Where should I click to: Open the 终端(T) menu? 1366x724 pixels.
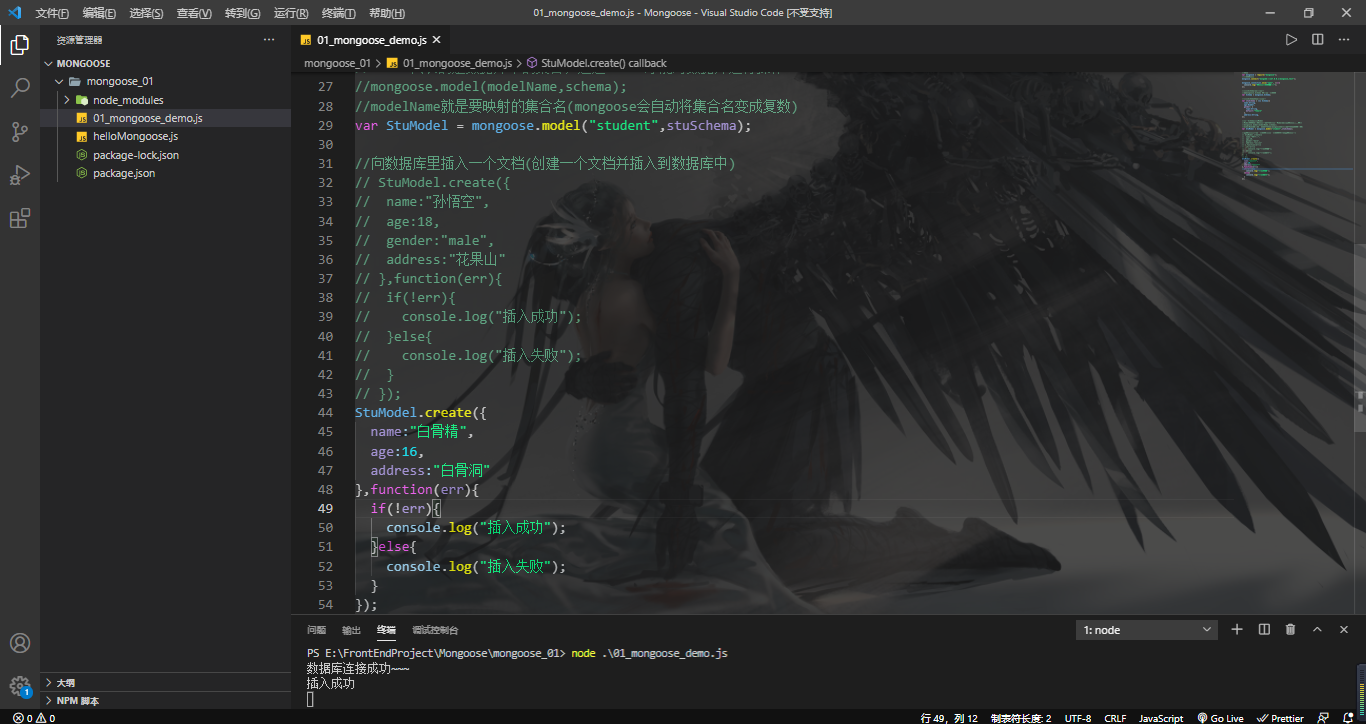pos(339,13)
